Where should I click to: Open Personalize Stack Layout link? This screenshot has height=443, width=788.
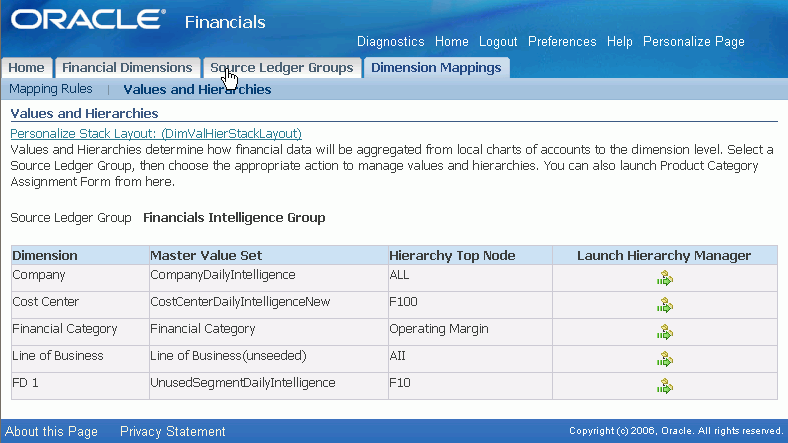pyautogui.click(x=156, y=134)
